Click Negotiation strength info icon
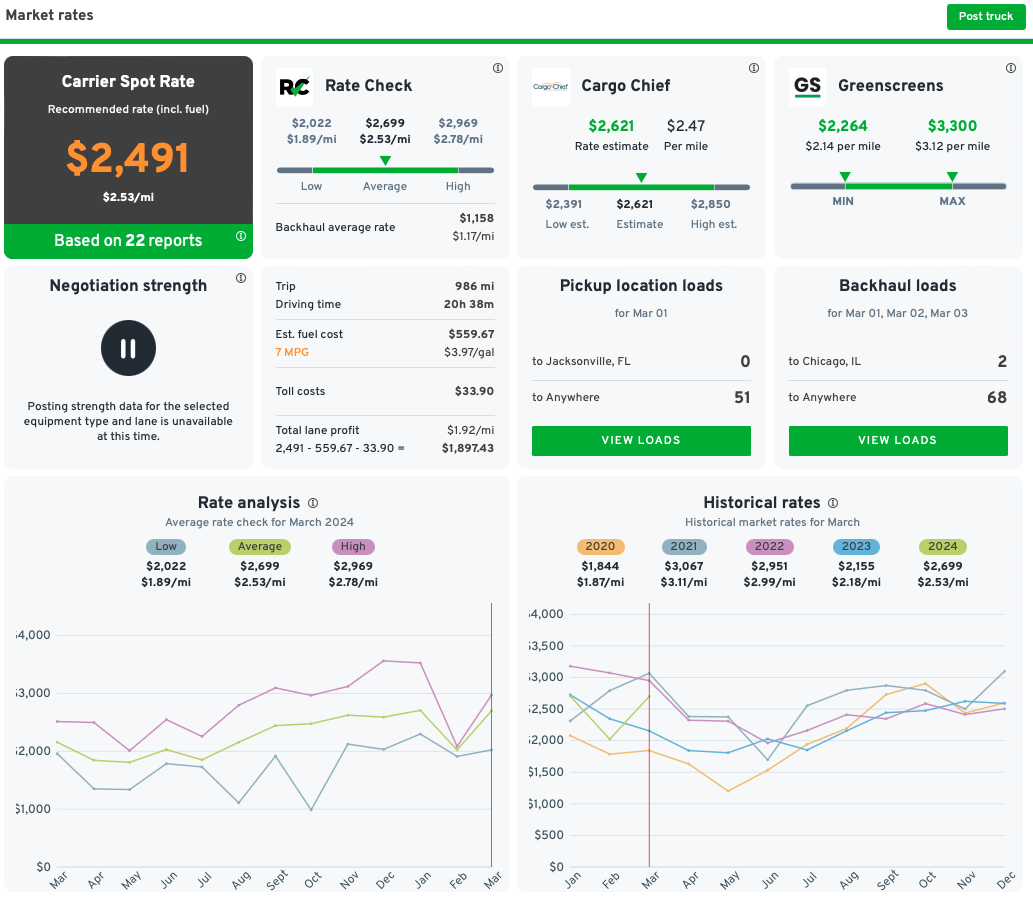 tap(241, 278)
